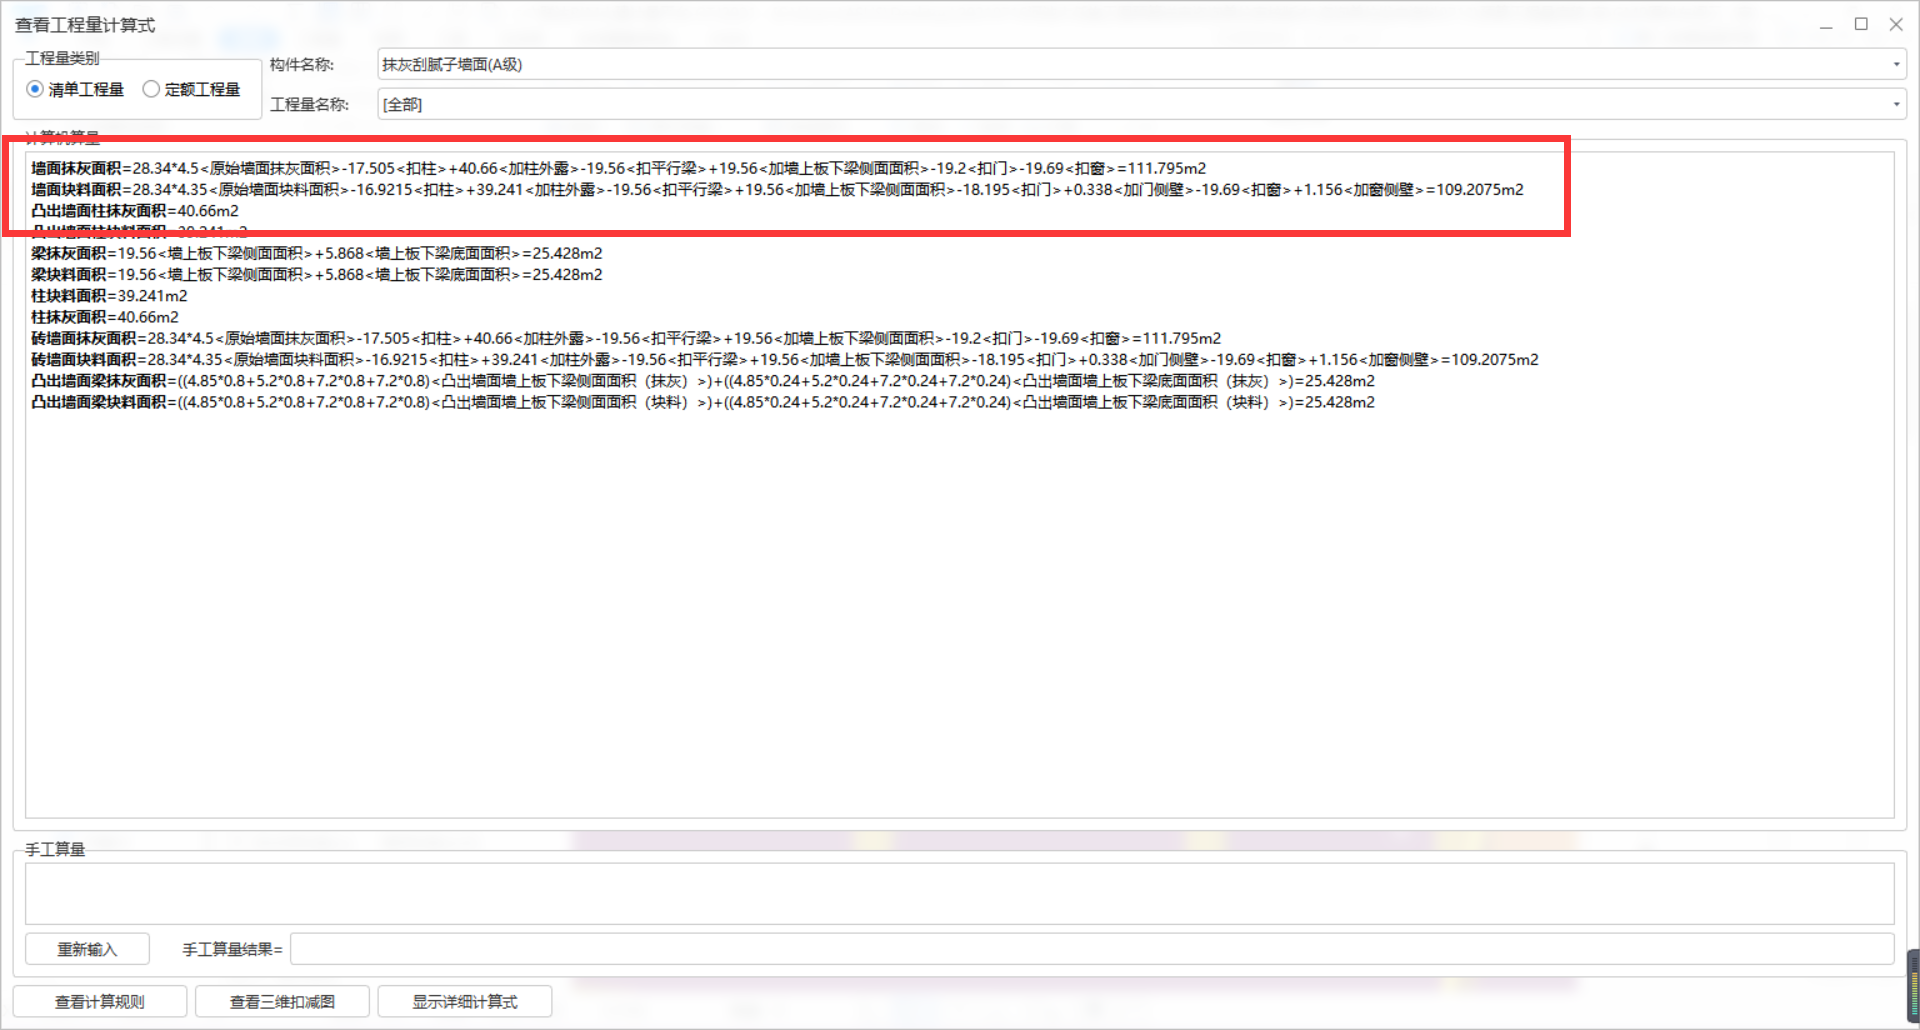Viewport: 1920px width, 1030px height.
Task: Click the 手工算量结果 input field
Action: pyautogui.click(x=1092, y=949)
